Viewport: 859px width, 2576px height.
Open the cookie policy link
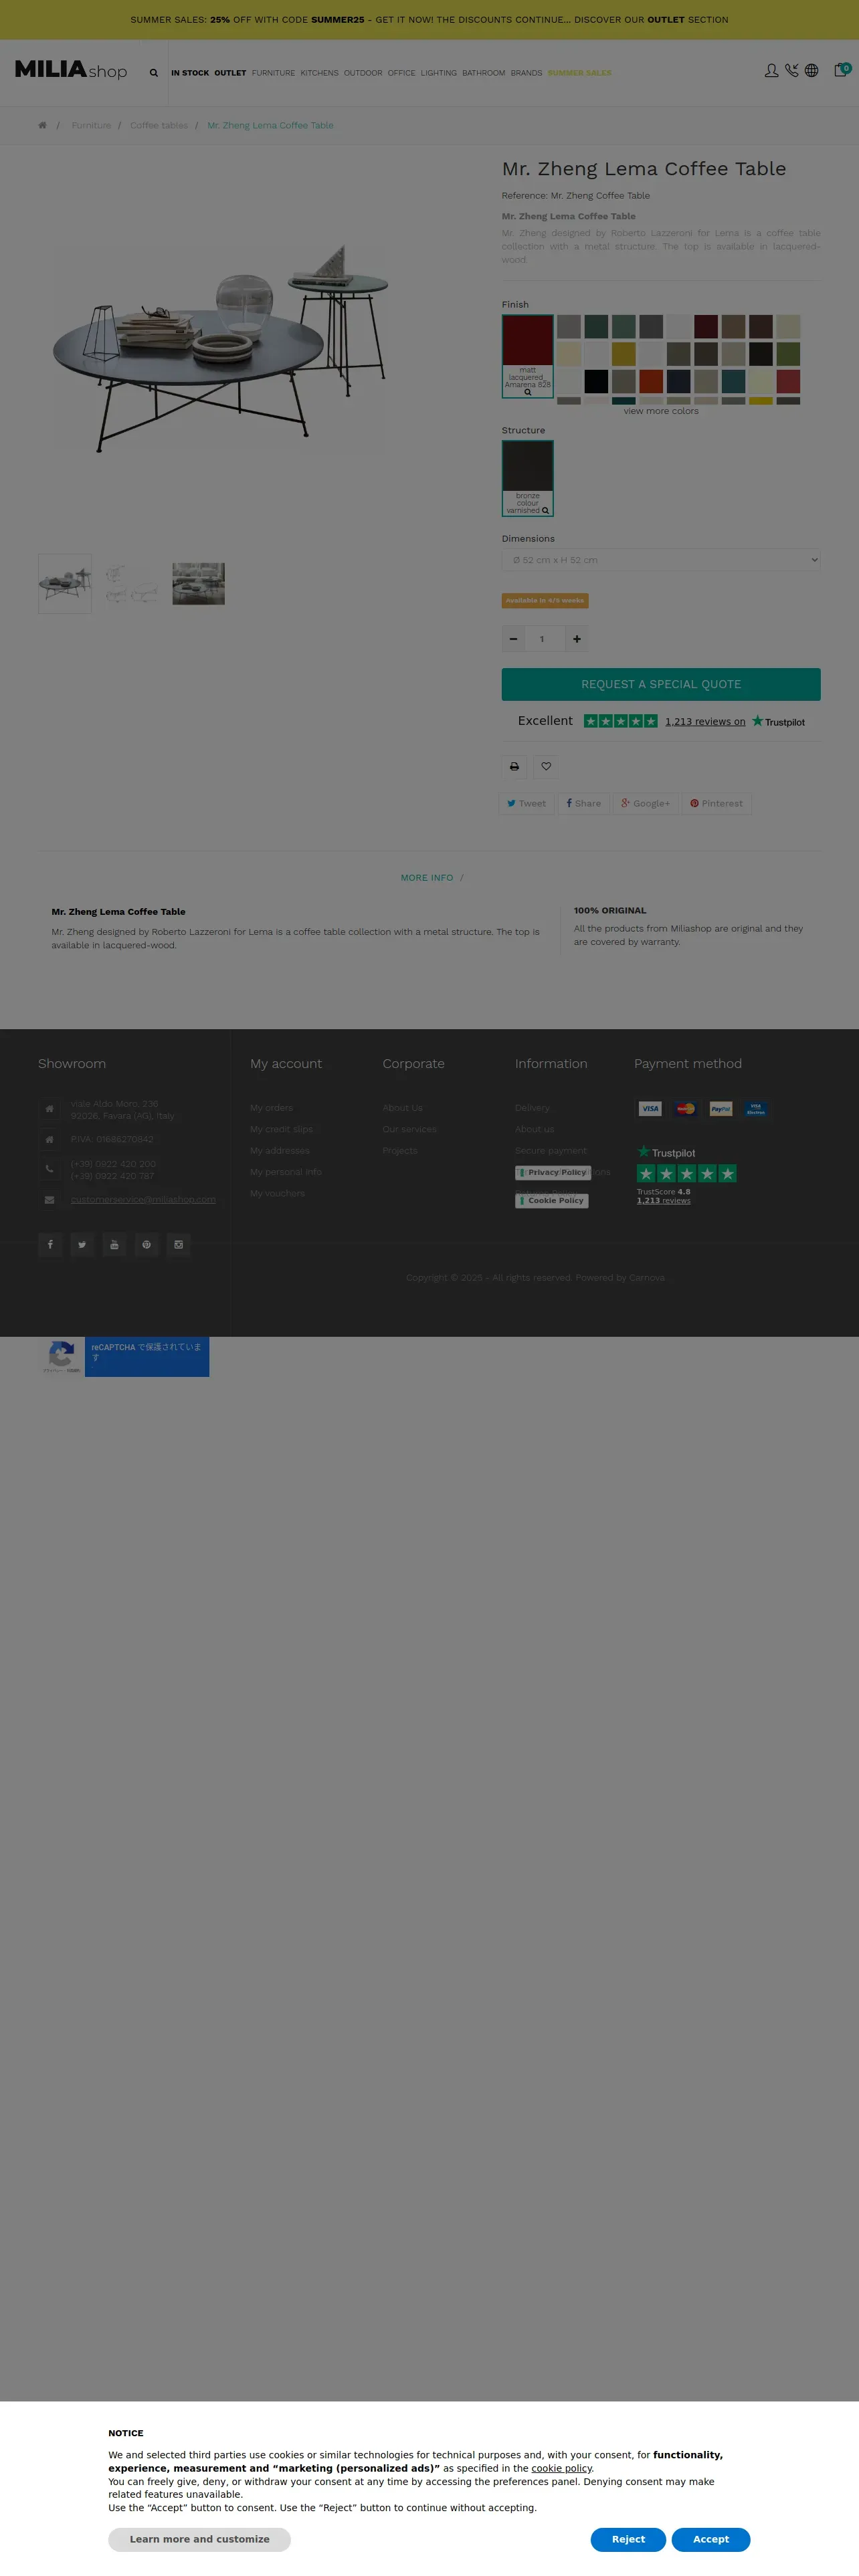[561, 2468]
